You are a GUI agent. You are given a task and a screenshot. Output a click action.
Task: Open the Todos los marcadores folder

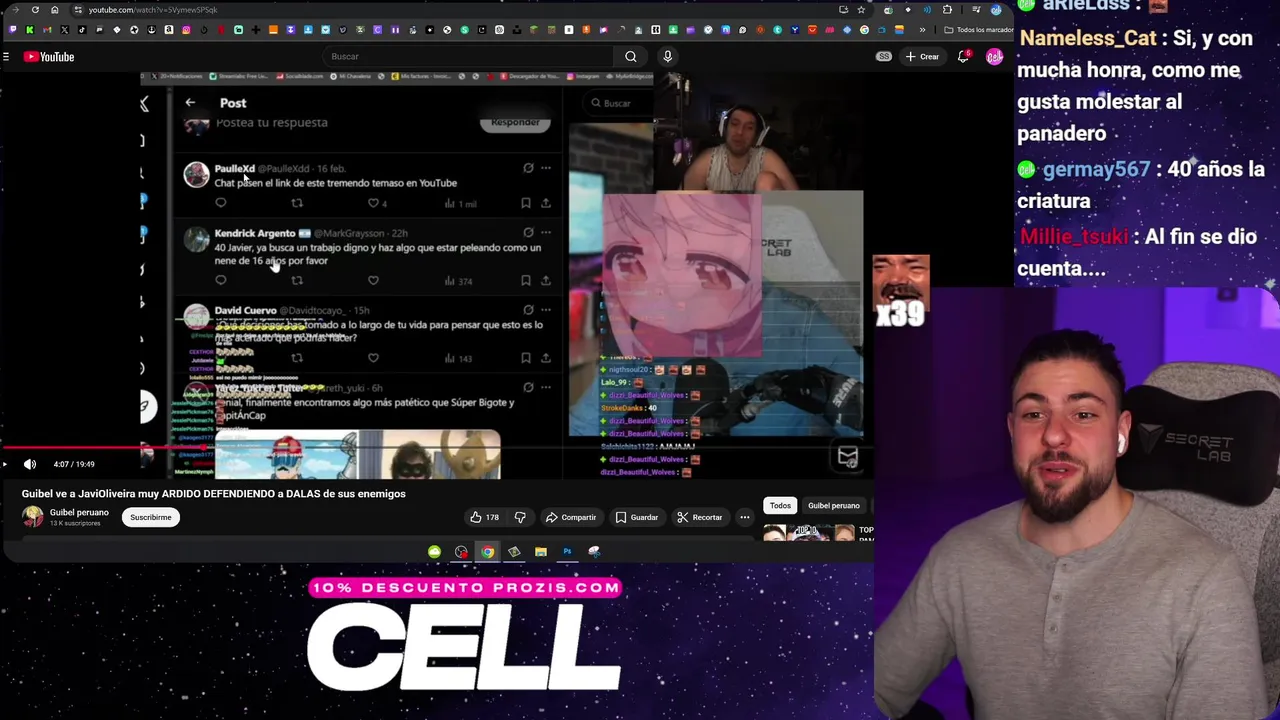coord(978,30)
